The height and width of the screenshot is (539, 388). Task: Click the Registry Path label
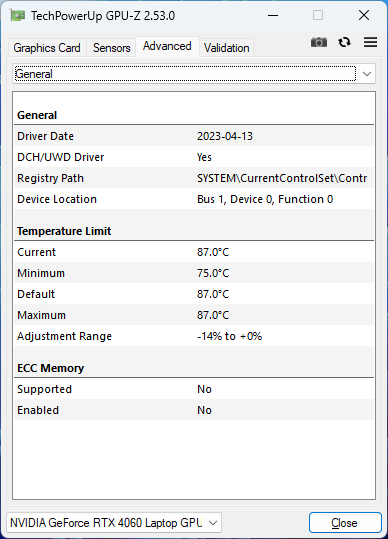(51, 178)
